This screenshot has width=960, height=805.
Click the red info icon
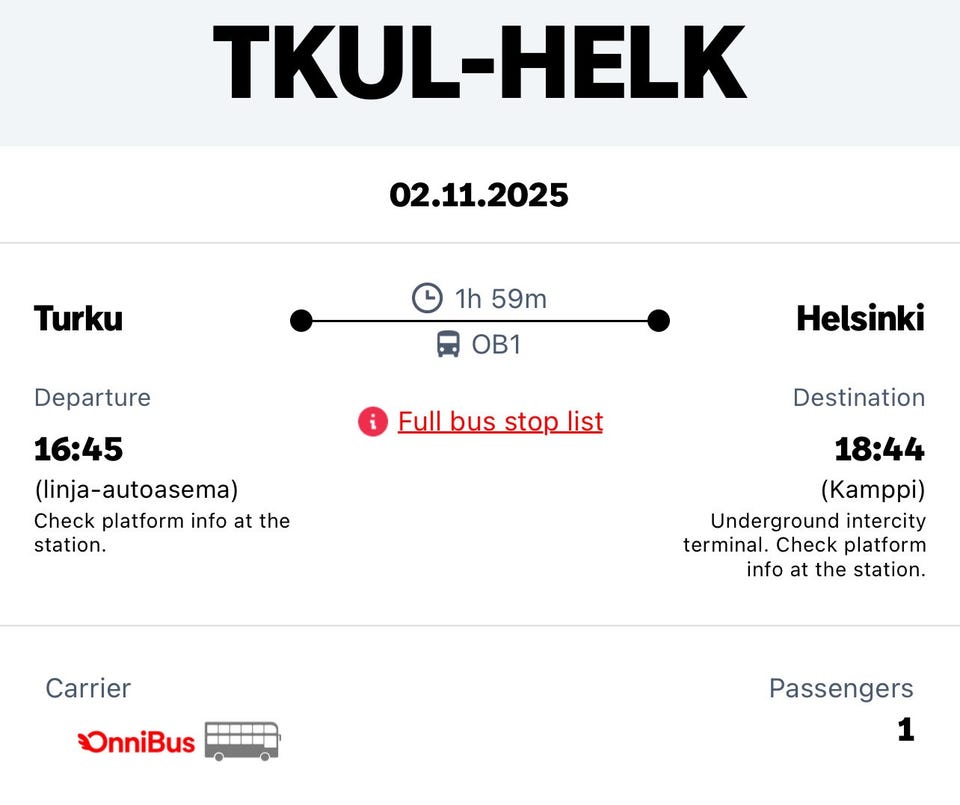(372, 422)
